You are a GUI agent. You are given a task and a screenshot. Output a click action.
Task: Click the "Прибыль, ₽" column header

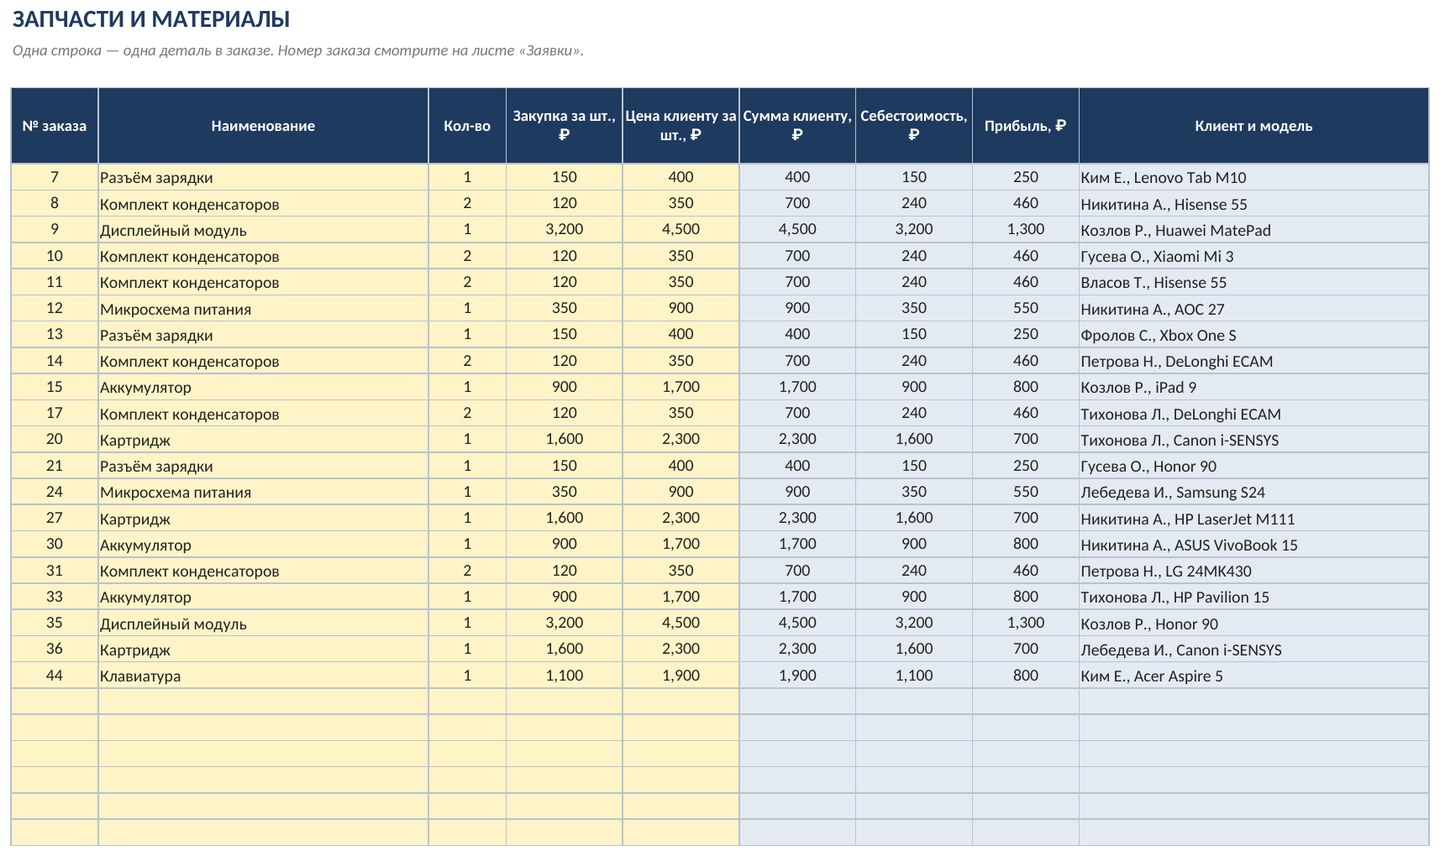pyautogui.click(x=1026, y=126)
